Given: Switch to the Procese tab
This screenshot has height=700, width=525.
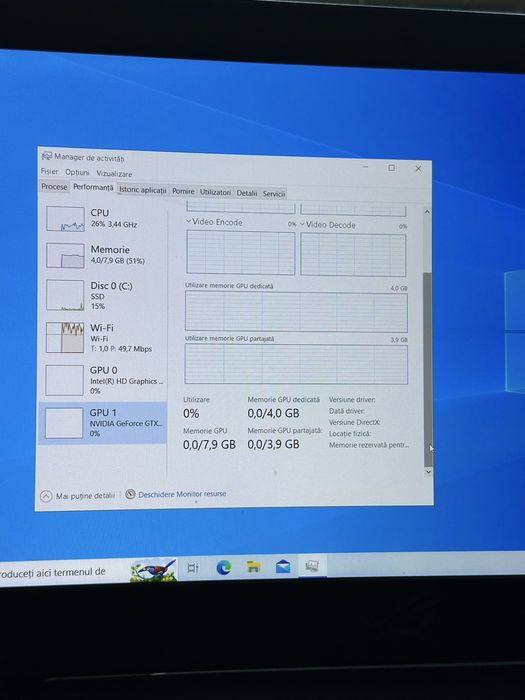Looking at the screenshot, I should (x=54, y=187).
